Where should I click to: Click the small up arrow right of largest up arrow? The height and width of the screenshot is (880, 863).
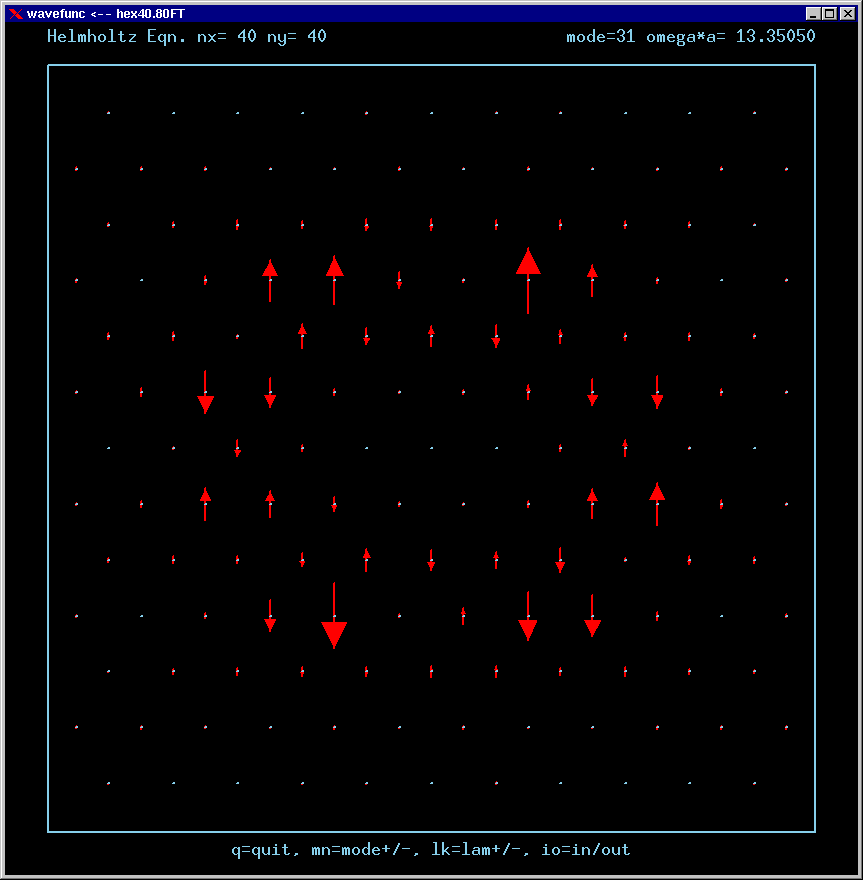[x=592, y=279]
